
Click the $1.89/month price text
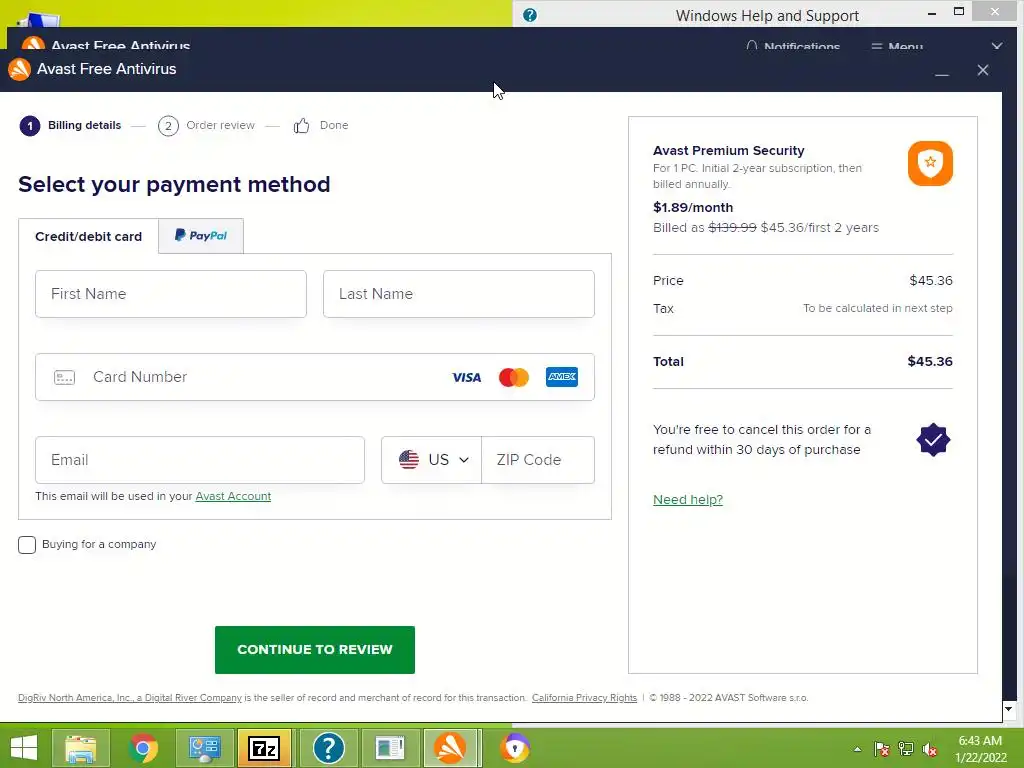click(693, 208)
